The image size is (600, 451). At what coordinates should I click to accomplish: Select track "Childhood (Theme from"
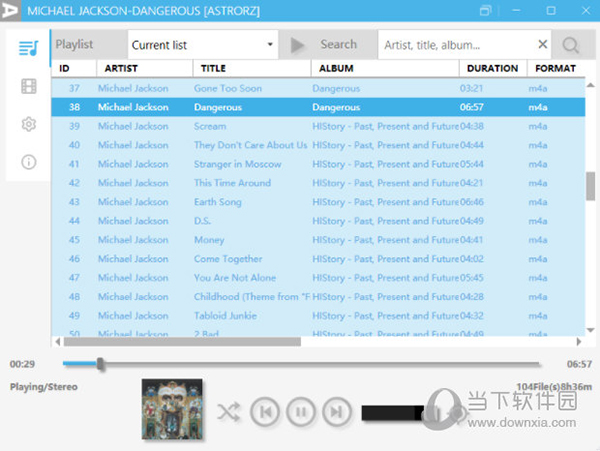(x=252, y=297)
